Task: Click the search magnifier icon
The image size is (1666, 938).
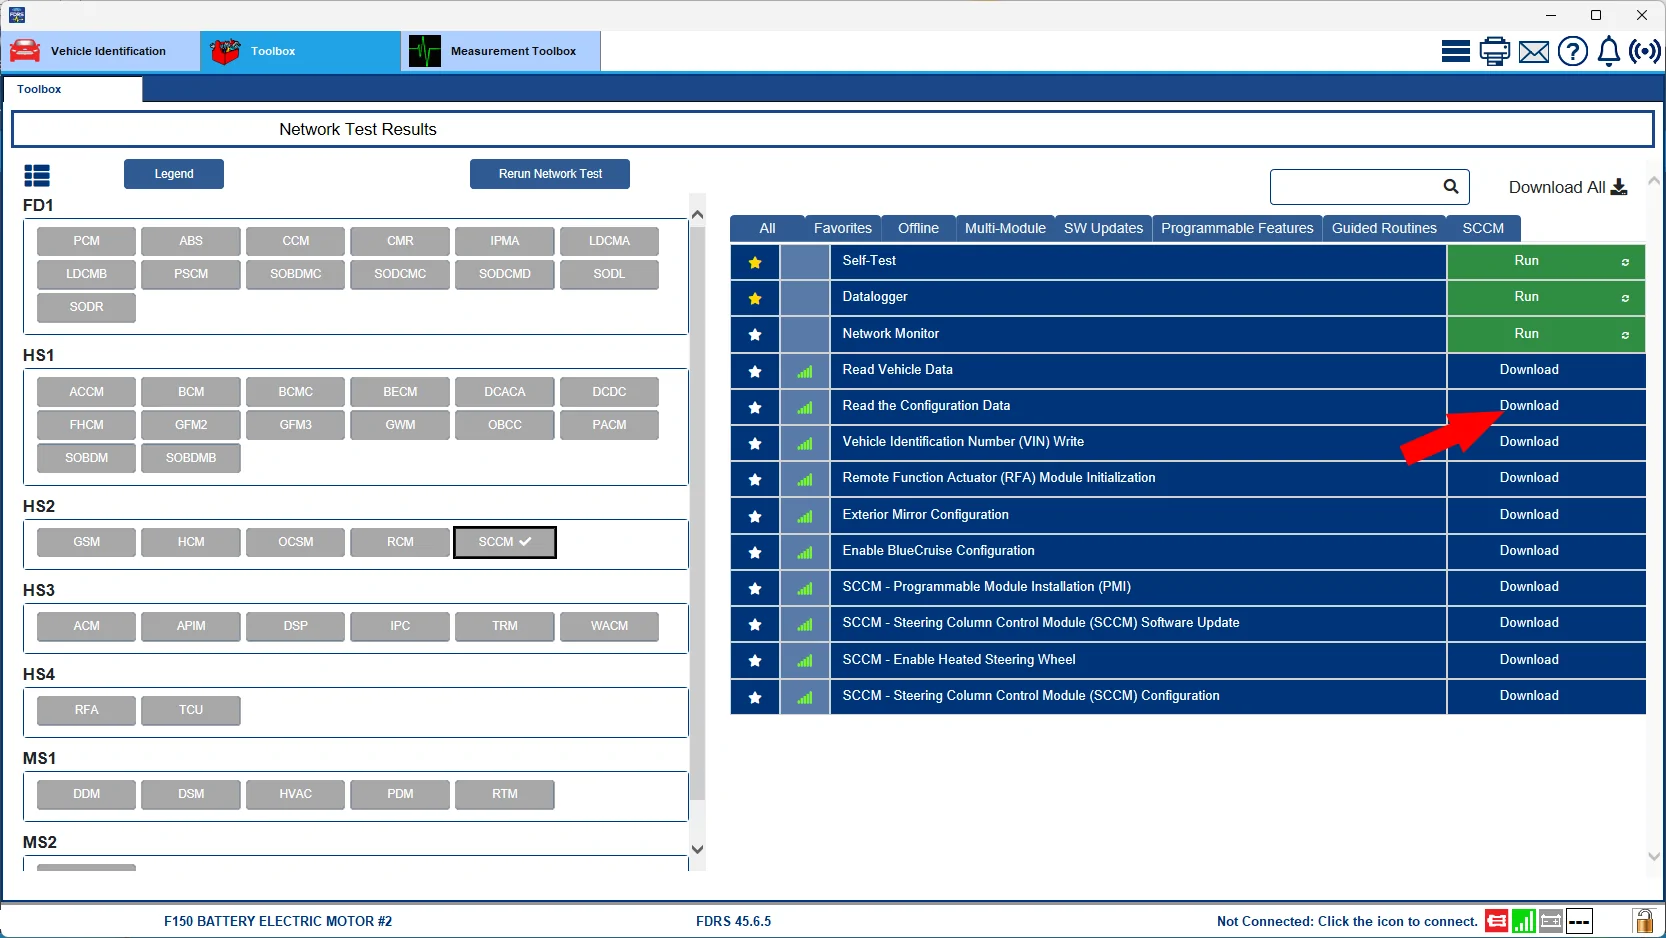Action: coord(1451,186)
